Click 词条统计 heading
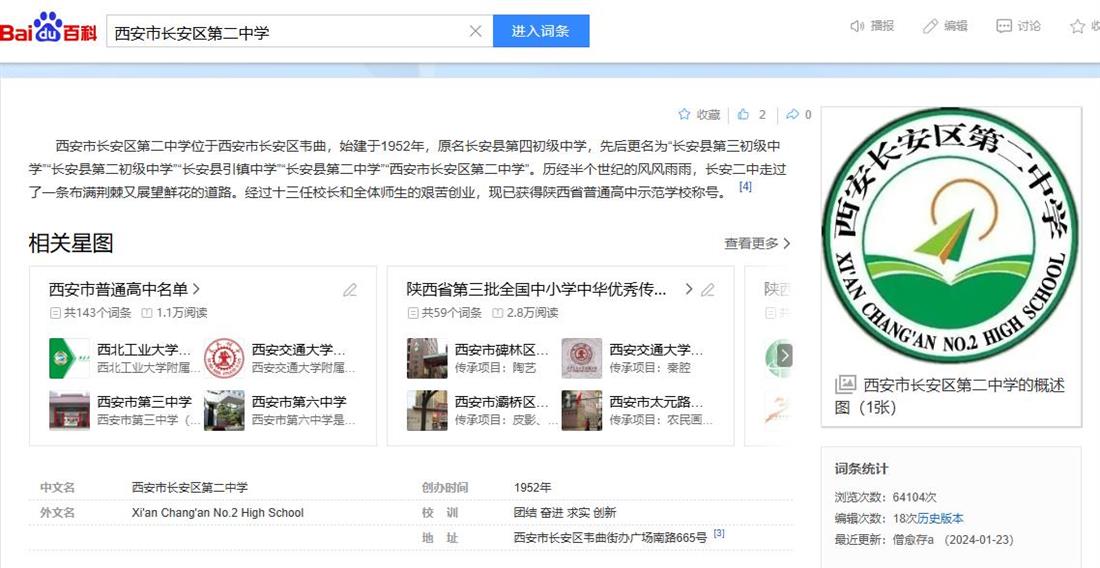This screenshot has width=1100, height=568. click(861, 469)
